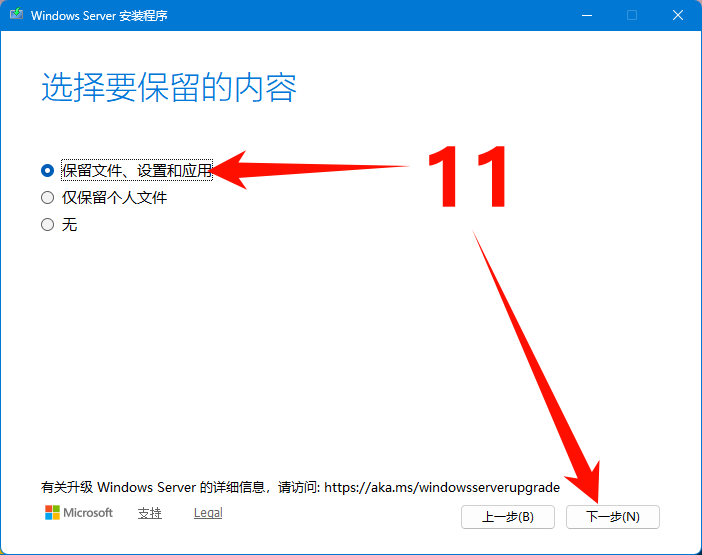Screen dimensions: 702x555
Task: Click the Windows Server 安装程序 title text
Action: tap(99, 16)
